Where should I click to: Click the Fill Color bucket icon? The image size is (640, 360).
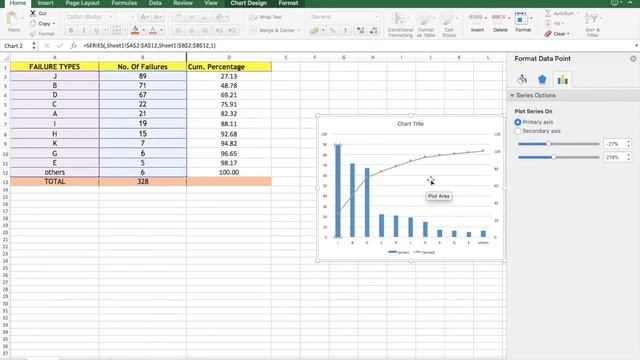point(135,30)
